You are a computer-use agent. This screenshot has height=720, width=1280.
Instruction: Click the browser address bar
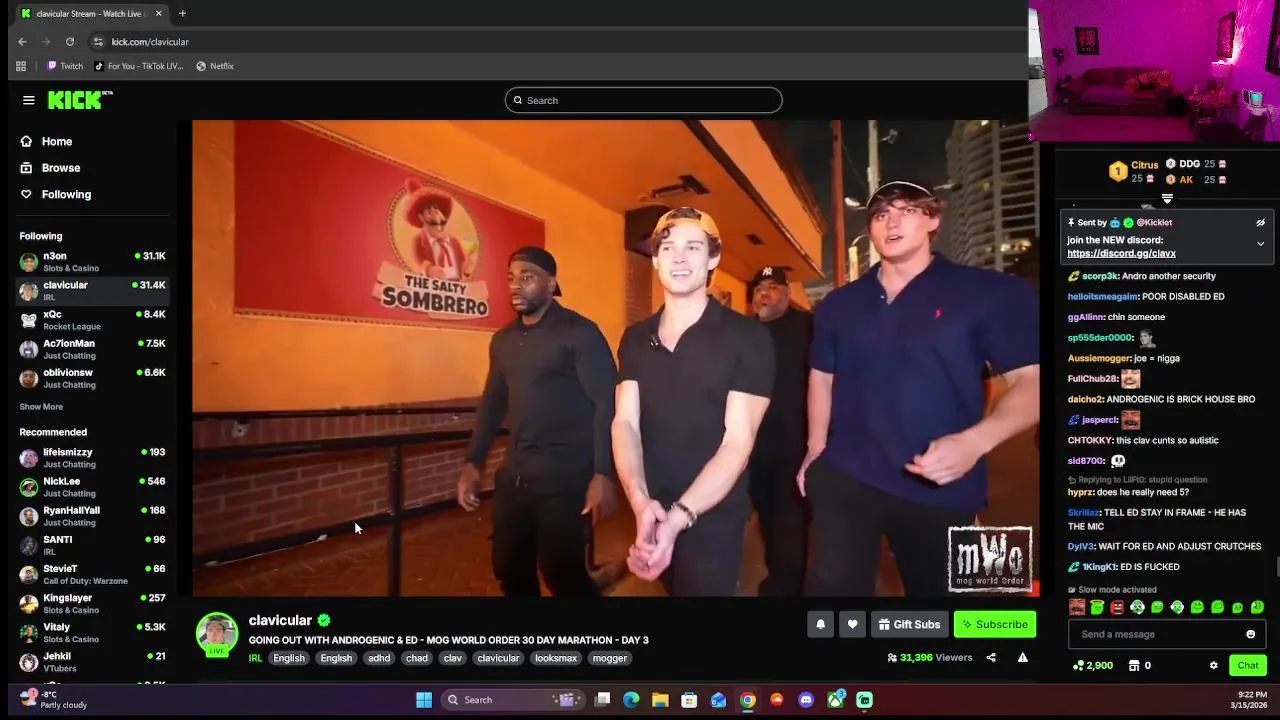click(560, 42)
